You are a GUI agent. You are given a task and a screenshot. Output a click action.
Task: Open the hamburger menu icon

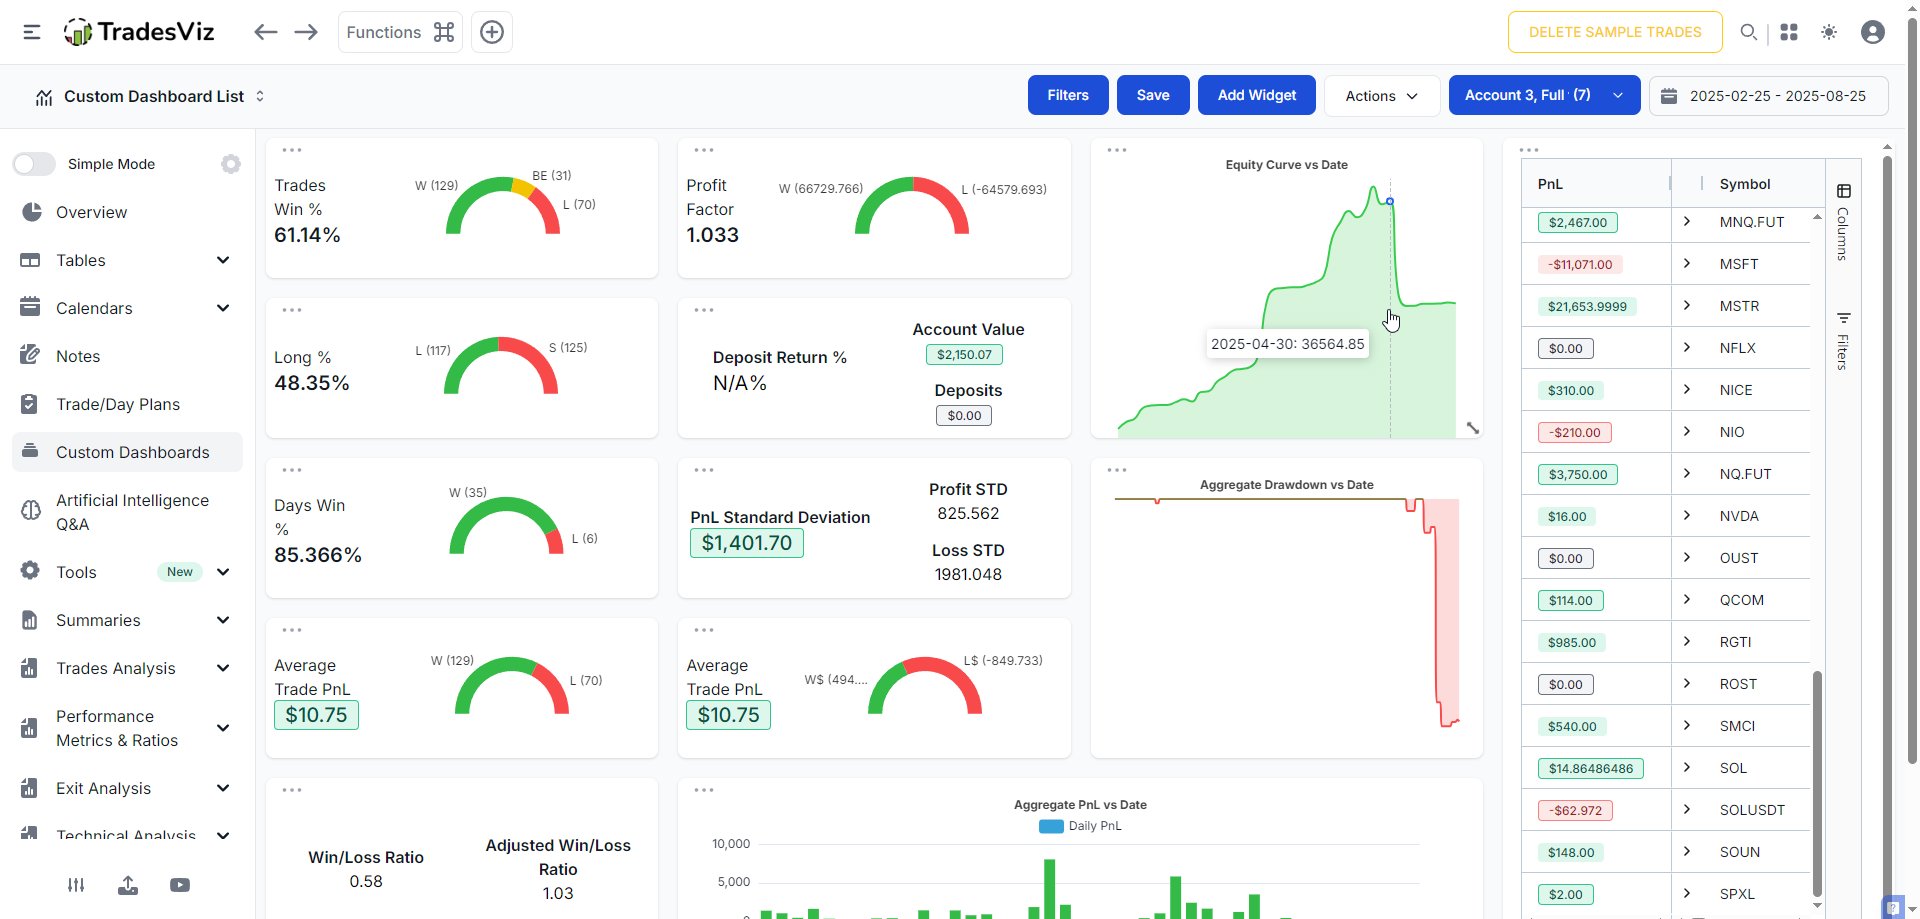(x=32, y=32)
